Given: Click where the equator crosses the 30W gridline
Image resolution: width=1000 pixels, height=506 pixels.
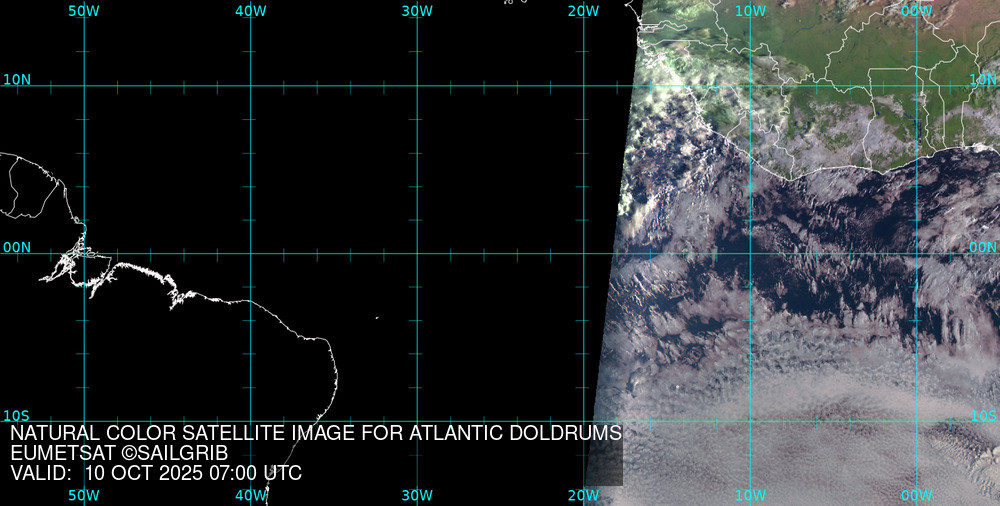Looking at the screenshot, I should tap(417, 253).
